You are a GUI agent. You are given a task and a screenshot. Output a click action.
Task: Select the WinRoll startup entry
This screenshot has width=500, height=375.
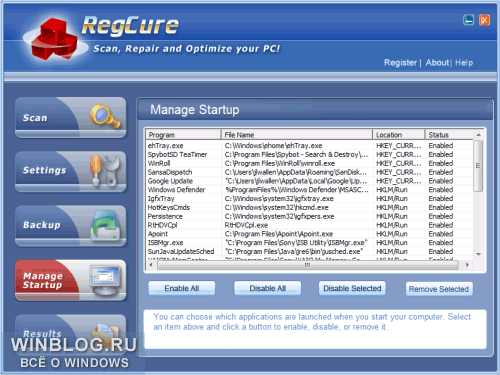point(310,163)
